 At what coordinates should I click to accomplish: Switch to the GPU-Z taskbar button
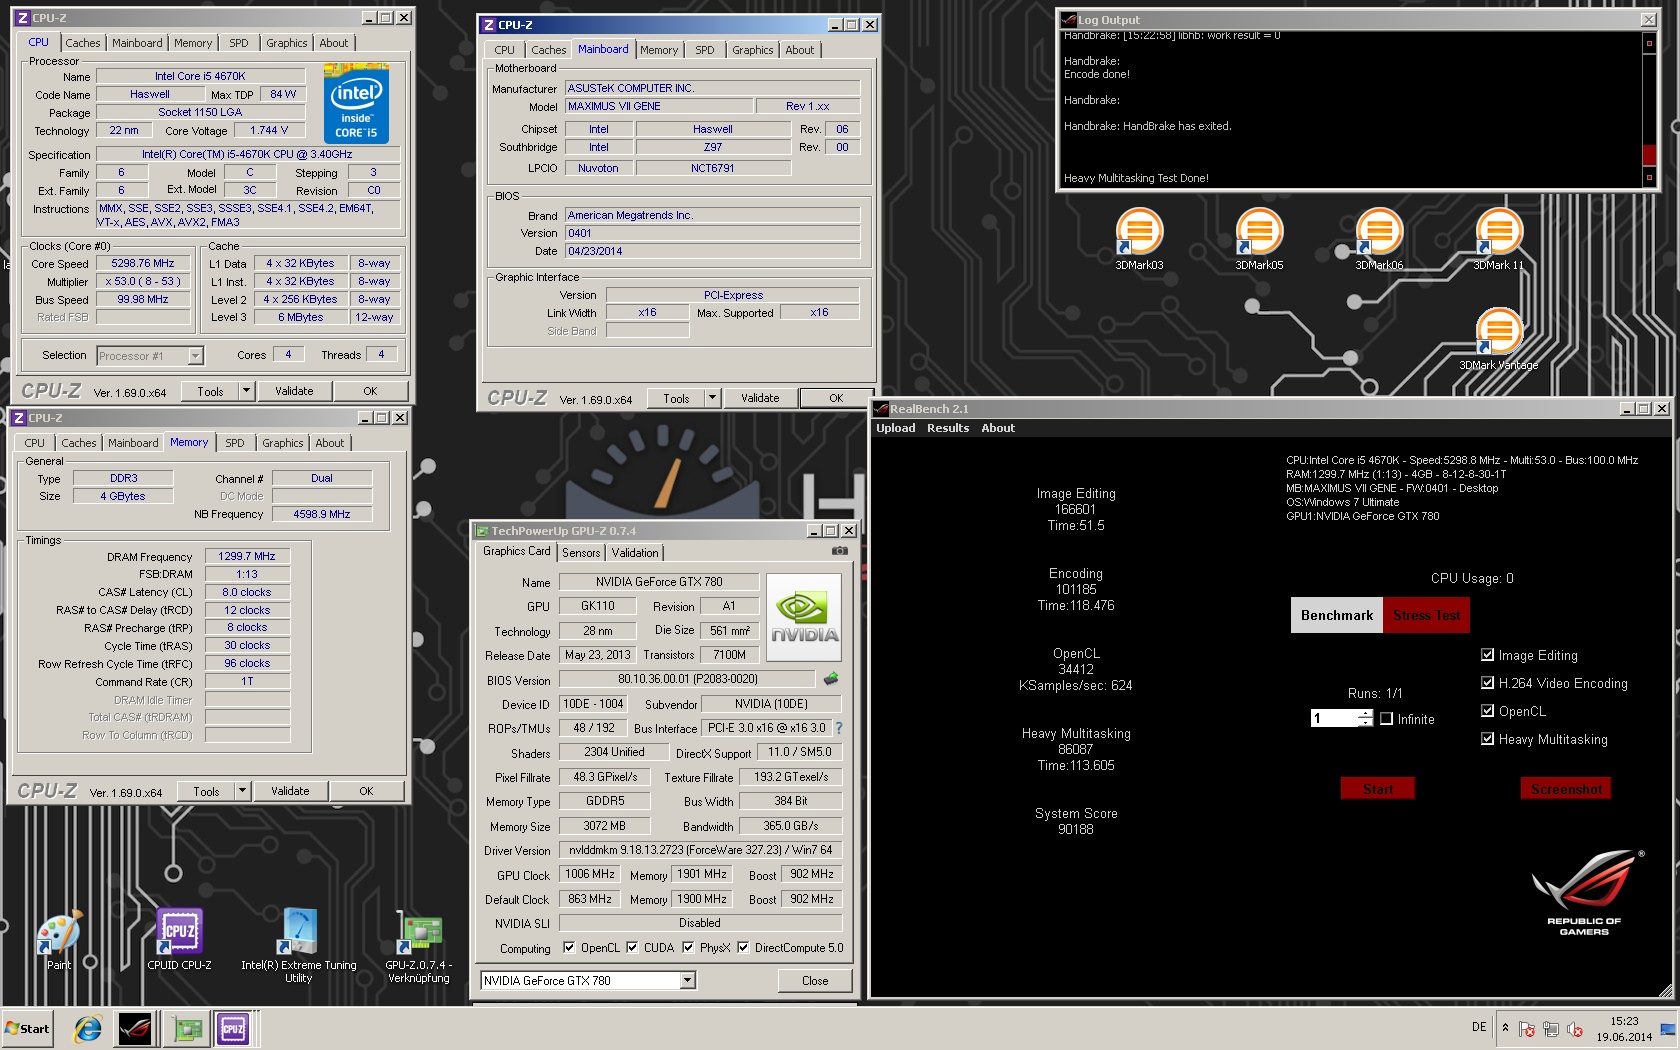pos(187,1028)
